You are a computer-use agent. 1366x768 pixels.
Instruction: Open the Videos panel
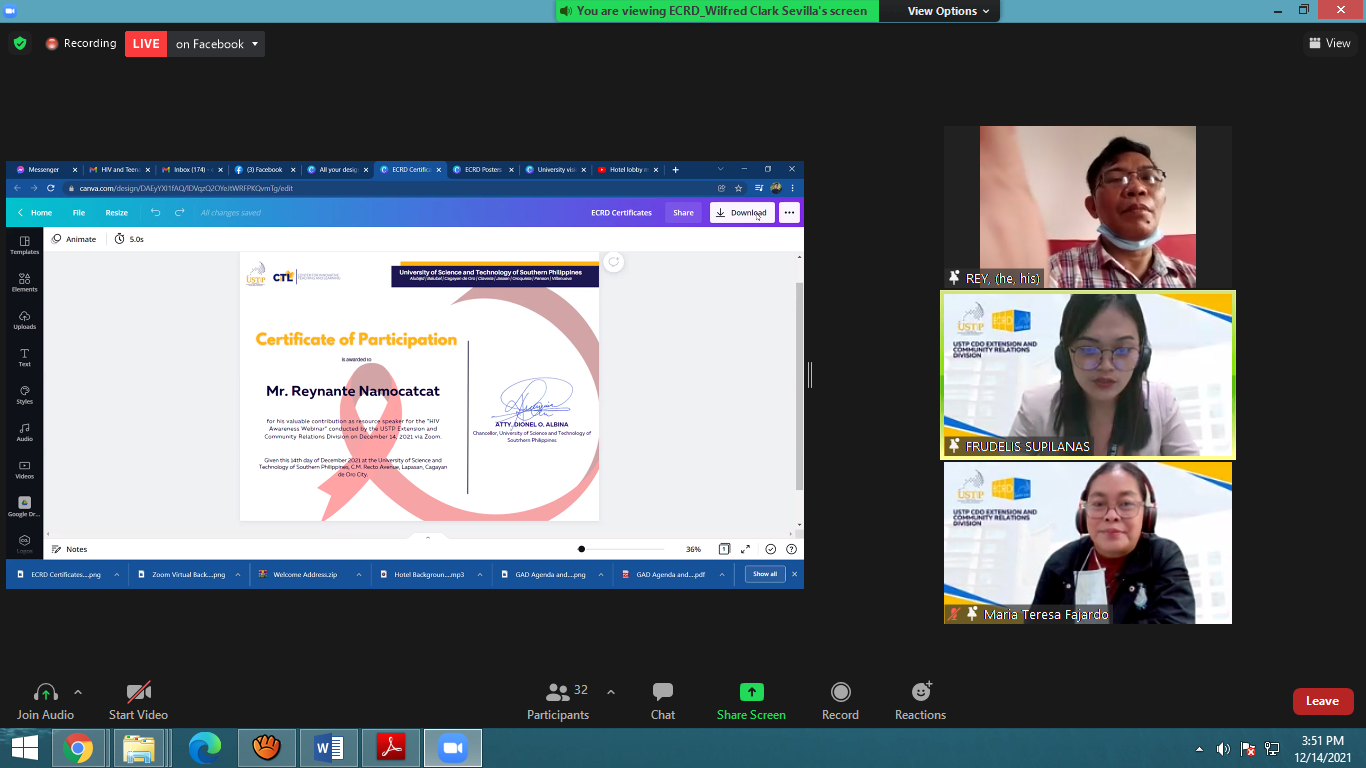(23, 470)
